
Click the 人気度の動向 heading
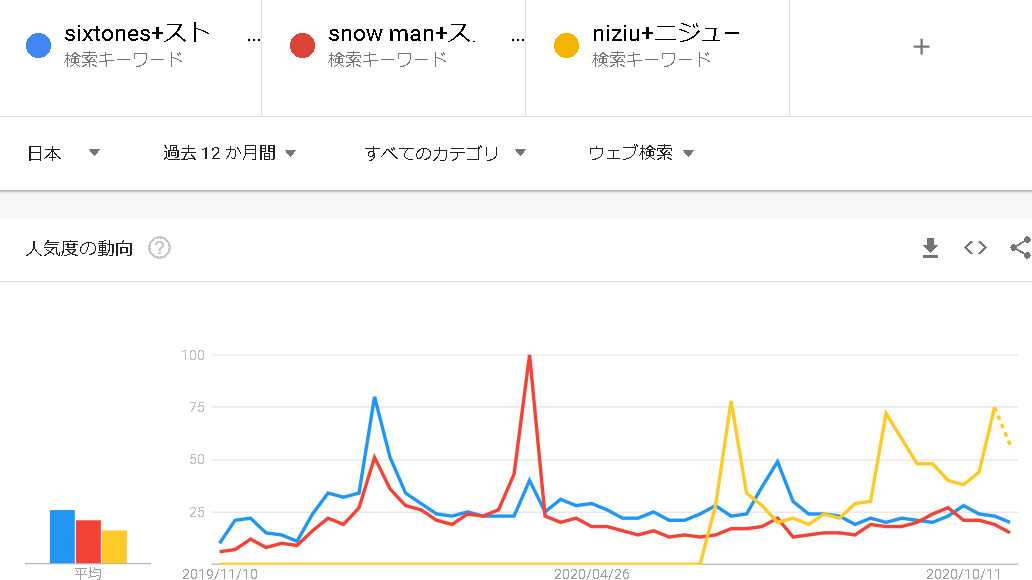[79, 248]
